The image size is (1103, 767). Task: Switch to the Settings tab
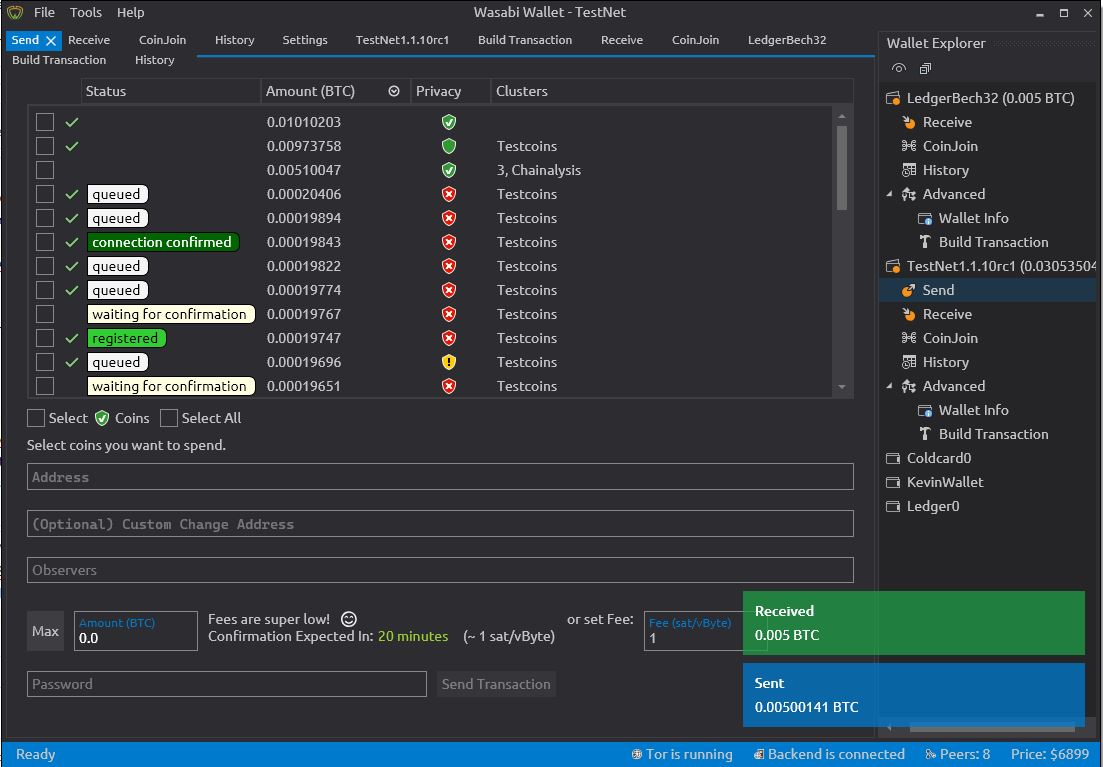[x=305, y=40]
